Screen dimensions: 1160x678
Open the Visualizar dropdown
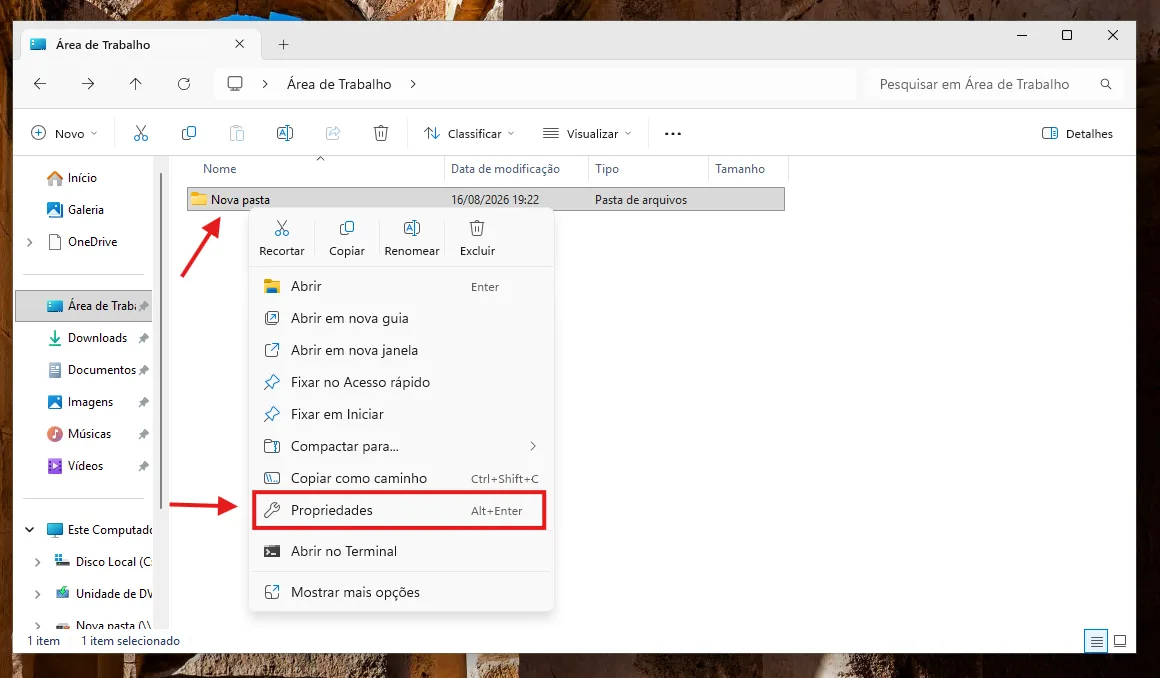click(587, 134)
